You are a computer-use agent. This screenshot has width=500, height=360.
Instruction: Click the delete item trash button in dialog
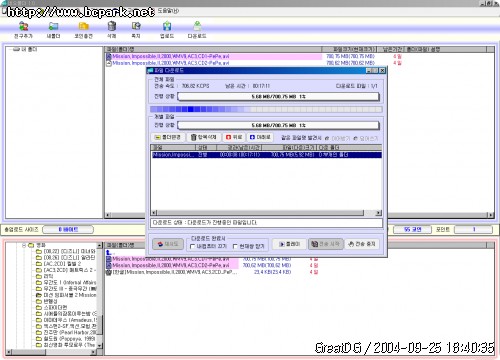(x=204, y=137)
